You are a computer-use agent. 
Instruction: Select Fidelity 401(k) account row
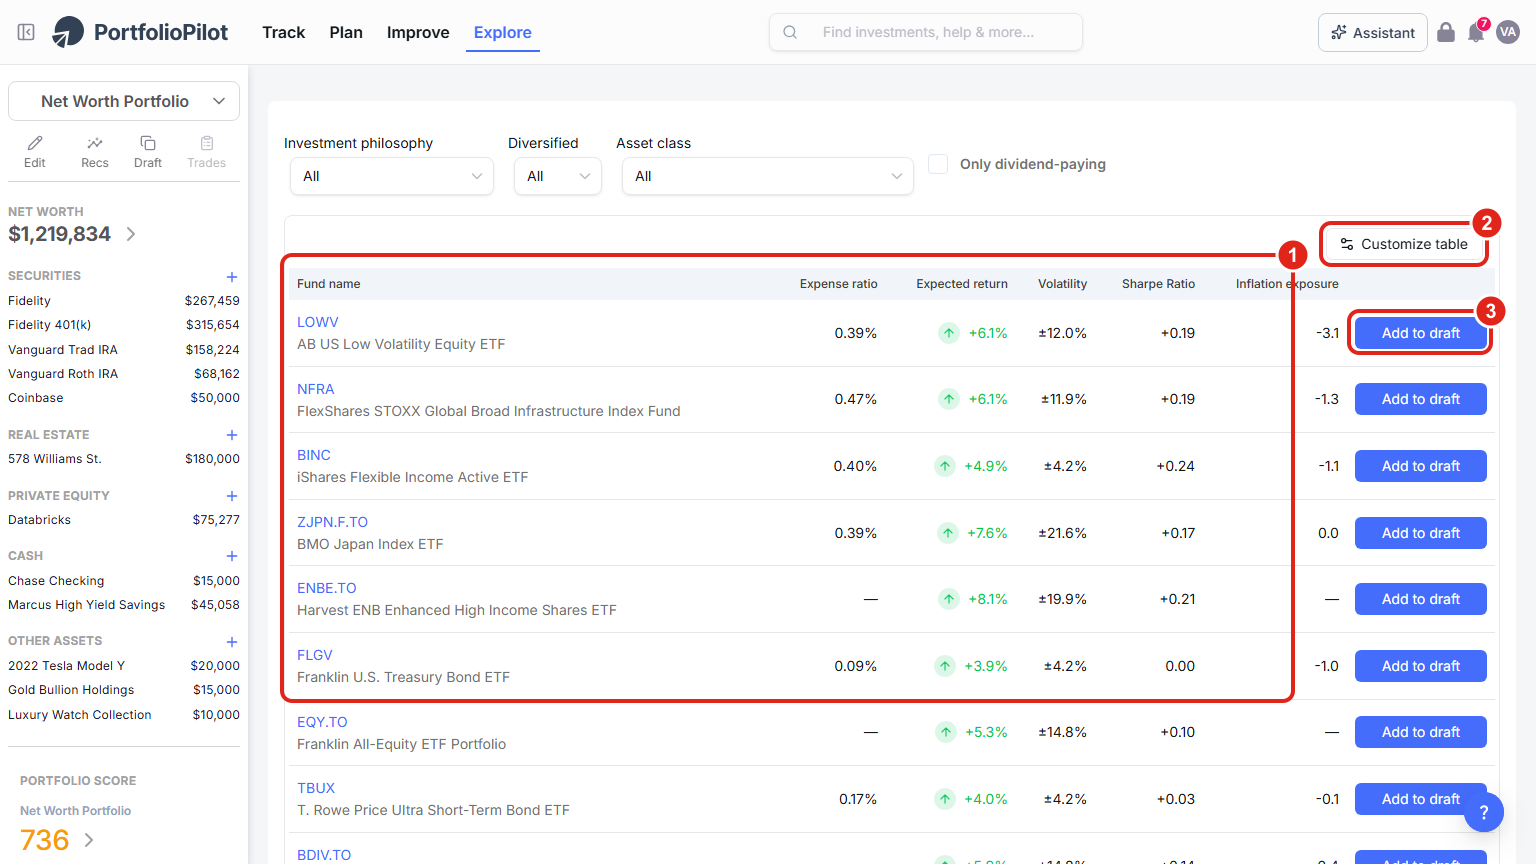(124, 325)
